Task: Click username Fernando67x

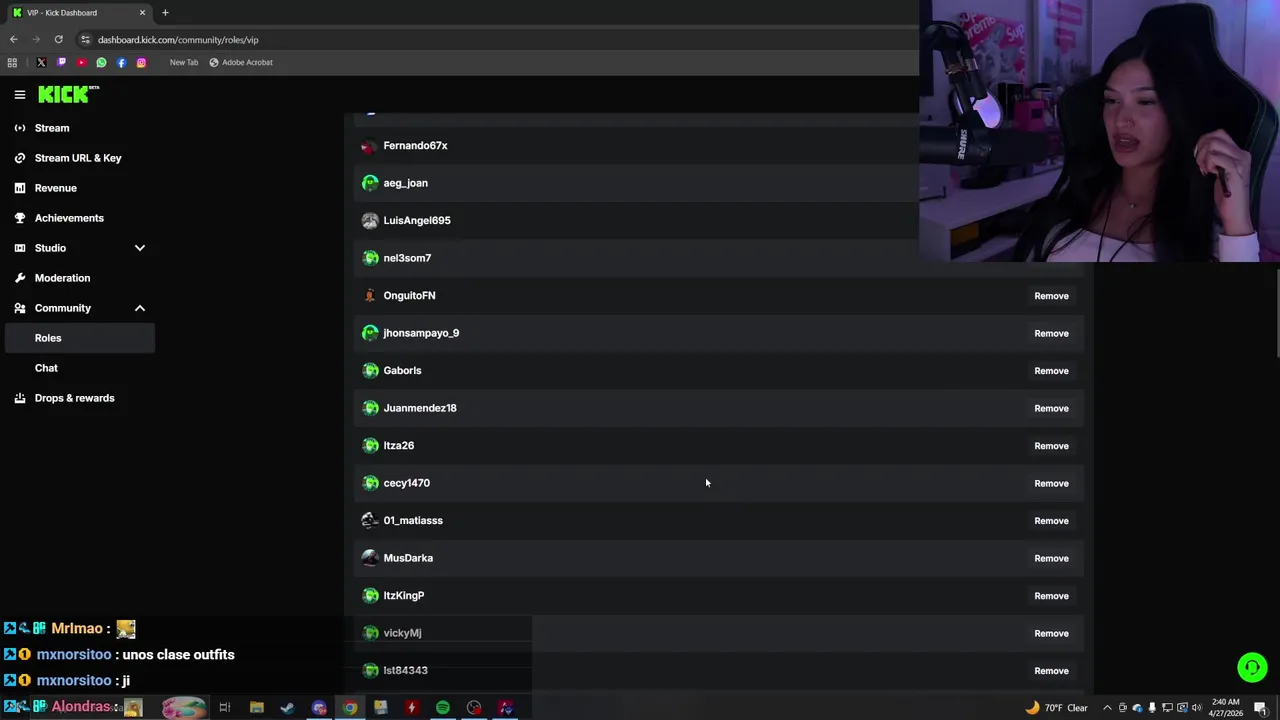Action: [415, 146]
